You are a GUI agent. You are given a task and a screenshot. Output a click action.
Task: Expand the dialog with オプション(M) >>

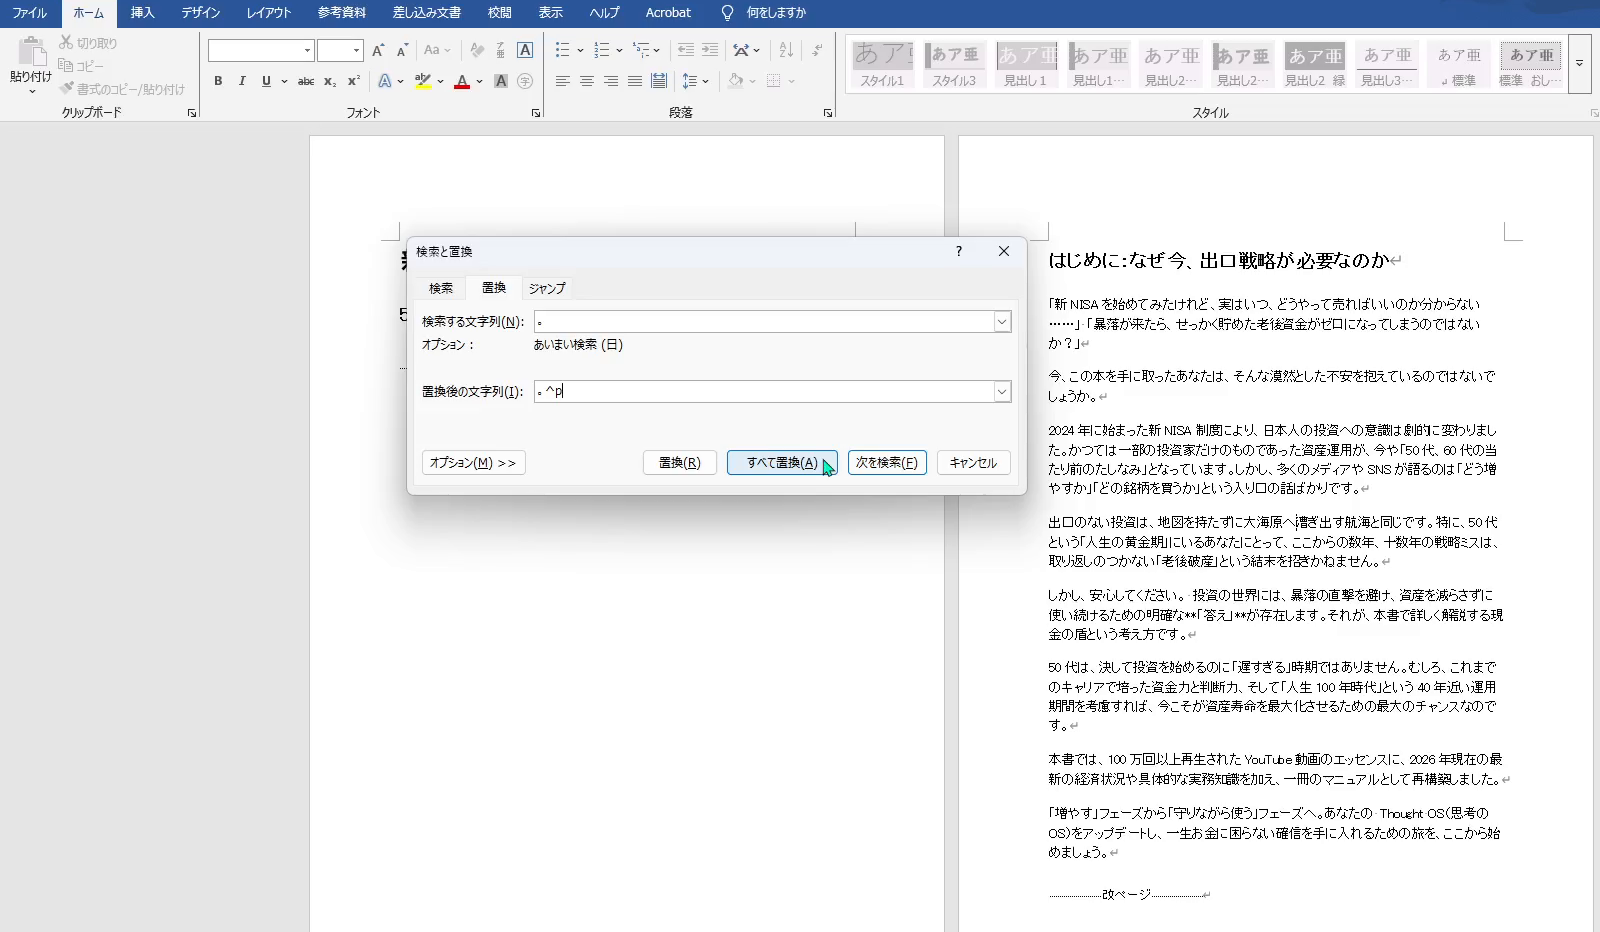tap(473, 463)
